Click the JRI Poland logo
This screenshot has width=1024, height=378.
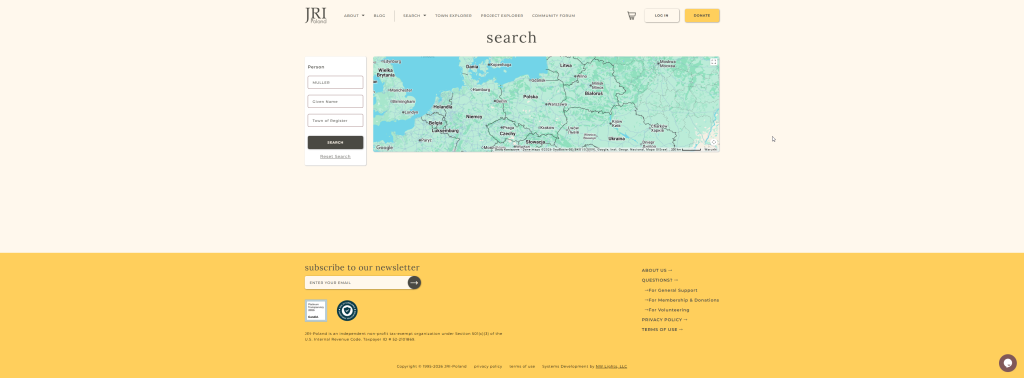(x=316, y=16)
